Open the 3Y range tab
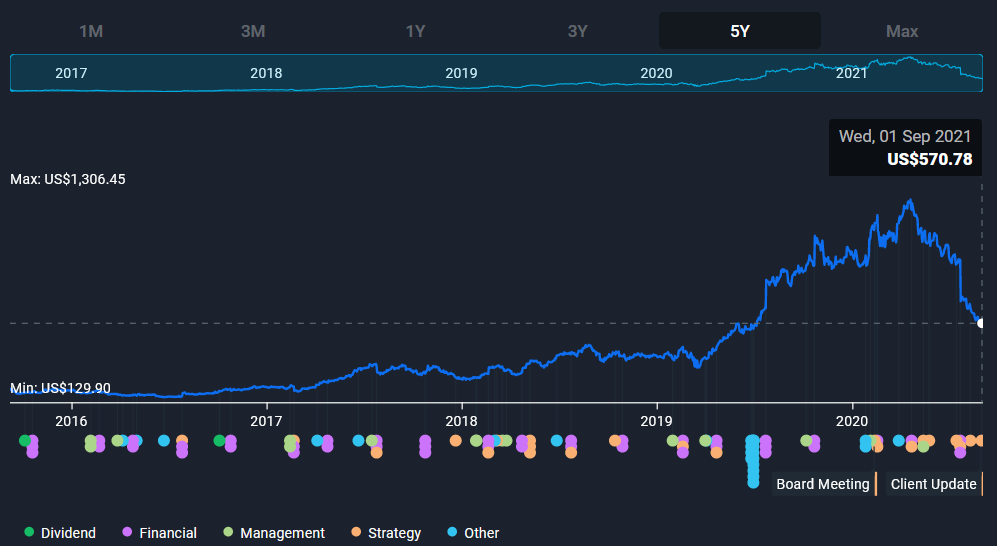 577,31
